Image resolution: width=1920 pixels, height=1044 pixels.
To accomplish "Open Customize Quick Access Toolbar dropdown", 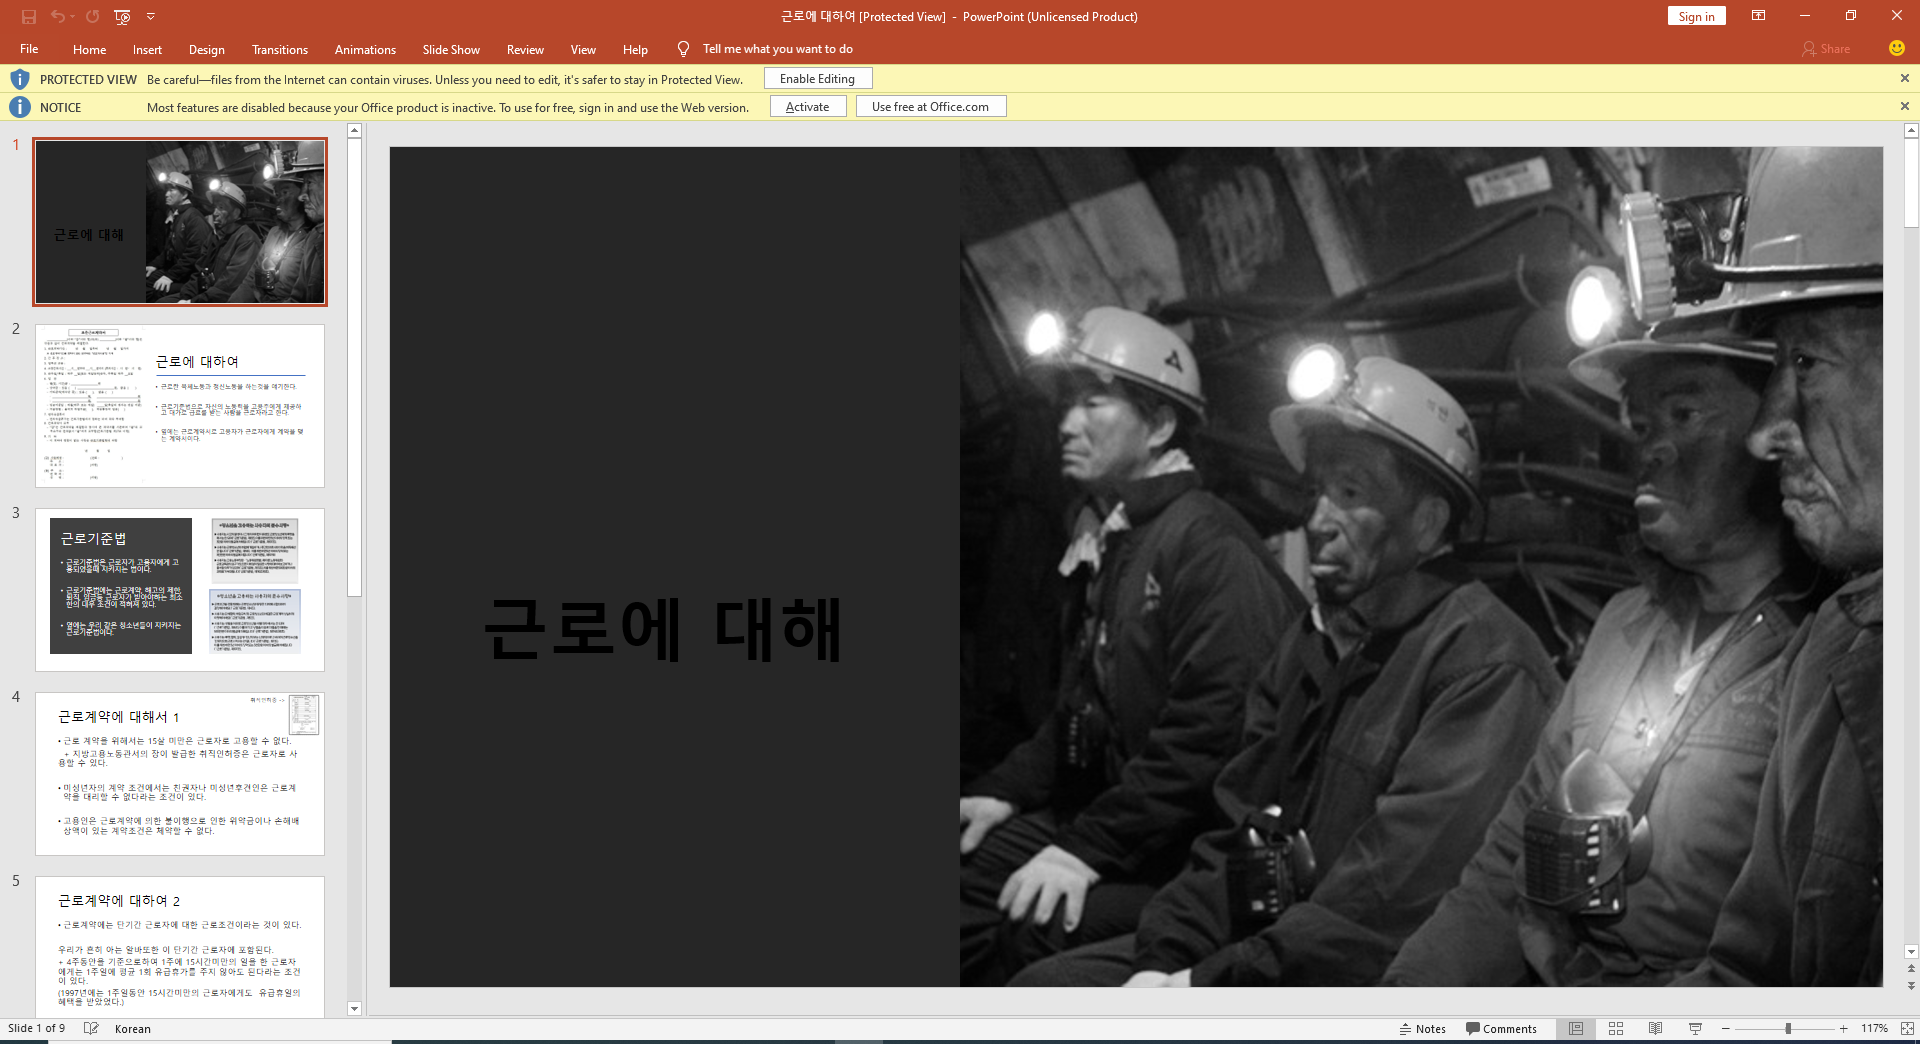I will (x=151, y=17).
